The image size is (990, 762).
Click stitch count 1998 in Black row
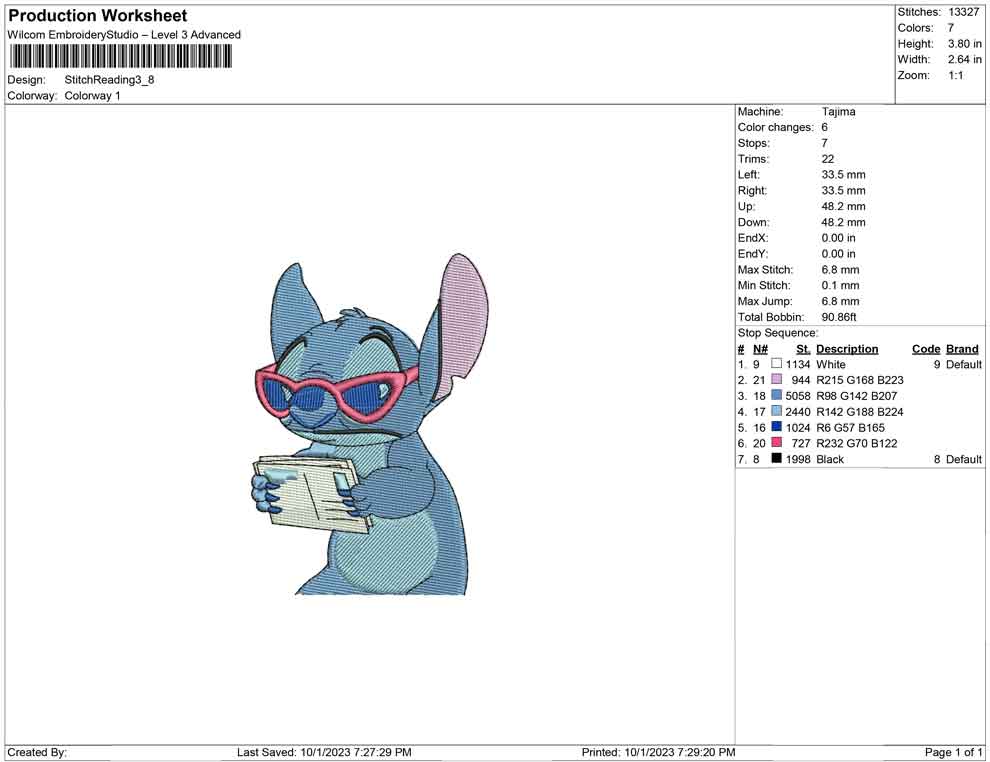798,459
